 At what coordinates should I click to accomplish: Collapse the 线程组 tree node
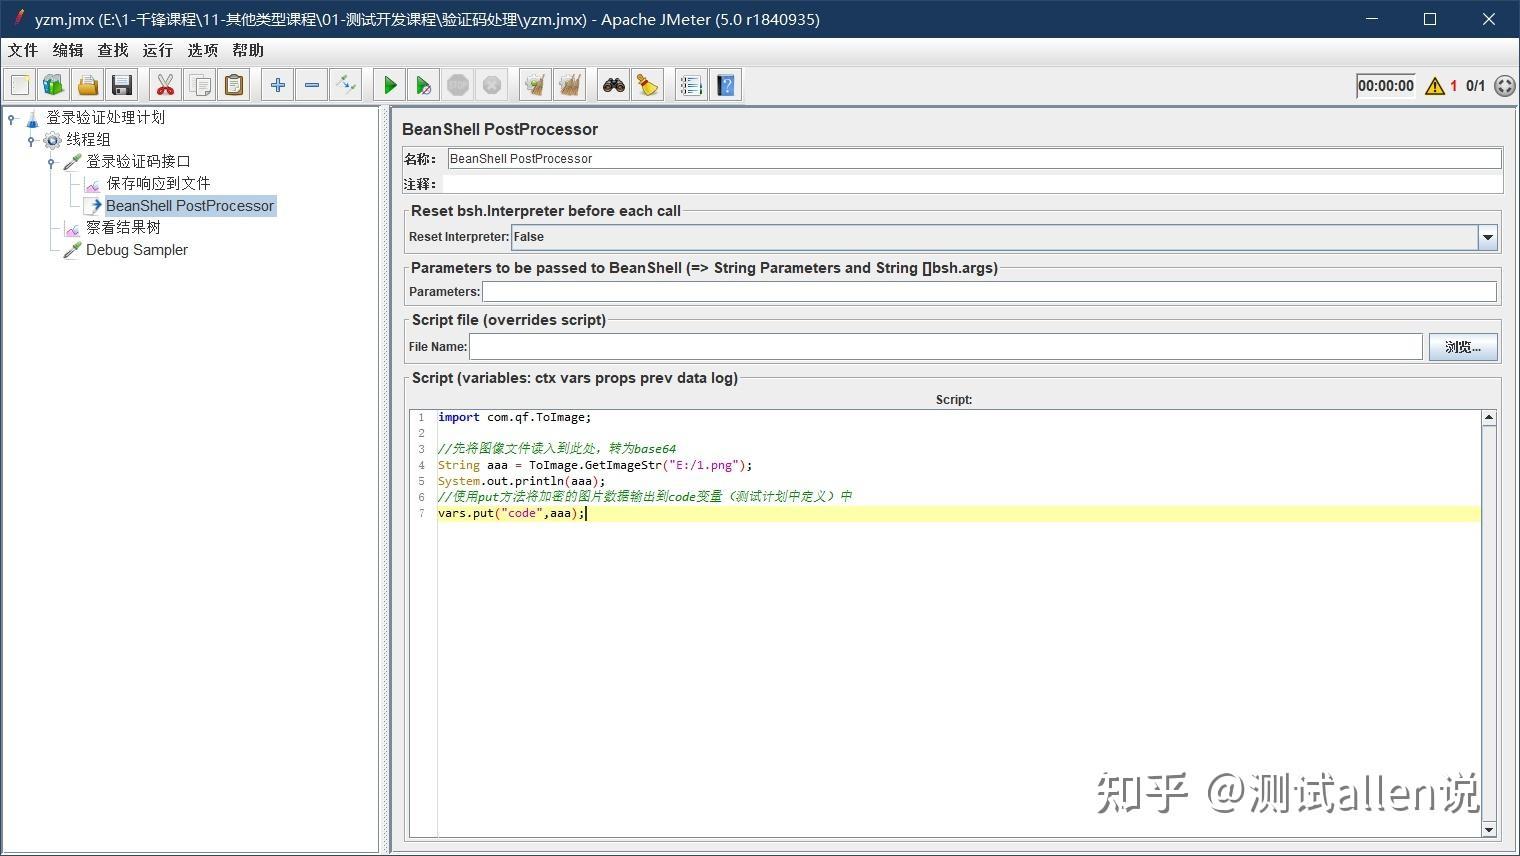tap(31, 141)
